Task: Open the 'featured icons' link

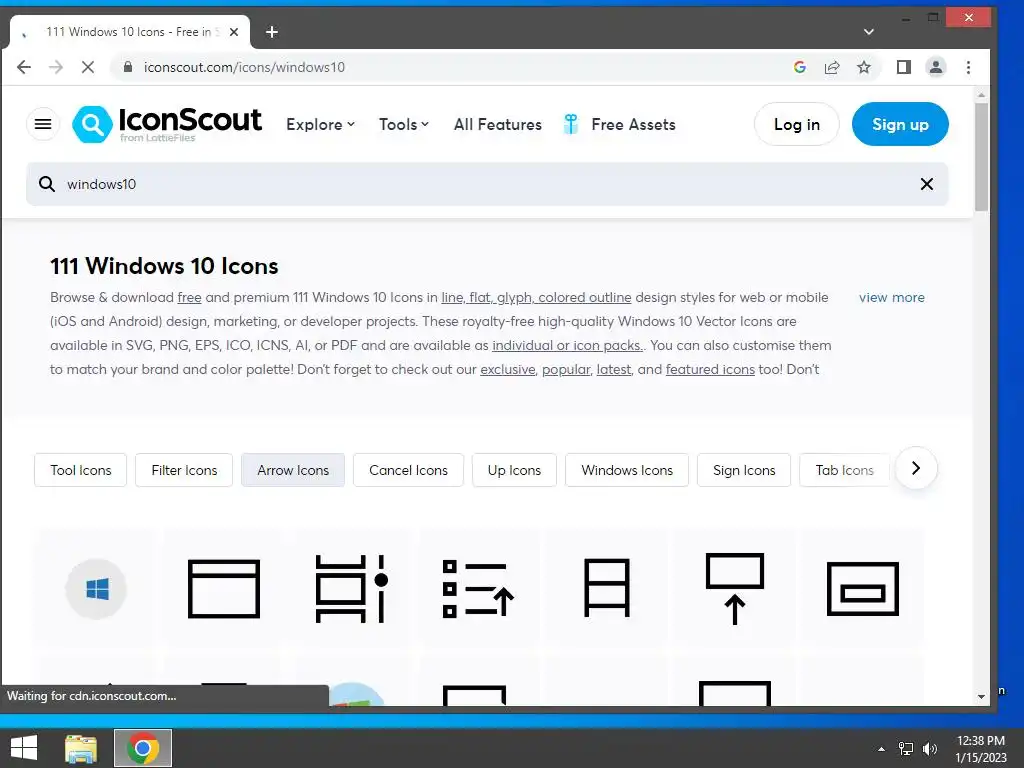Action: point(710,370)
